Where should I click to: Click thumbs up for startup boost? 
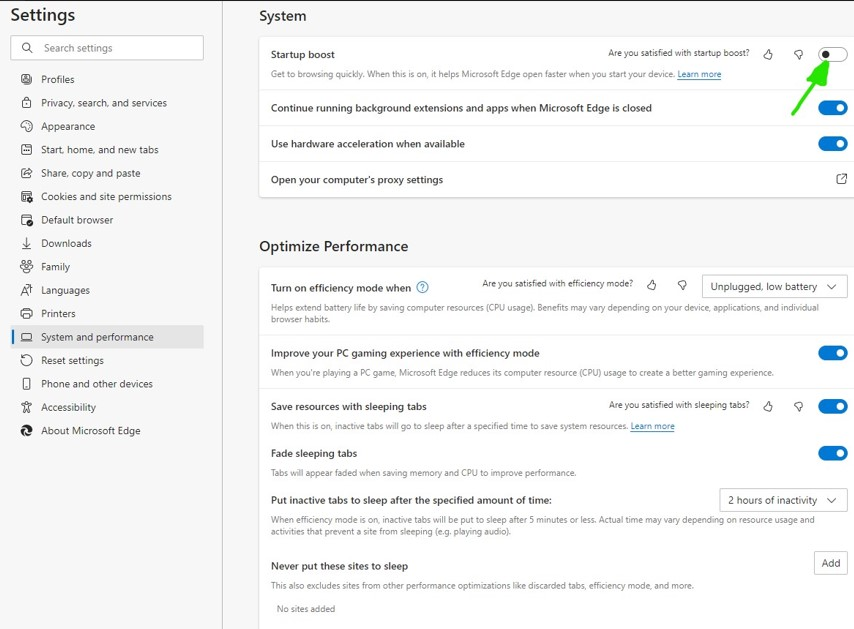768,54
